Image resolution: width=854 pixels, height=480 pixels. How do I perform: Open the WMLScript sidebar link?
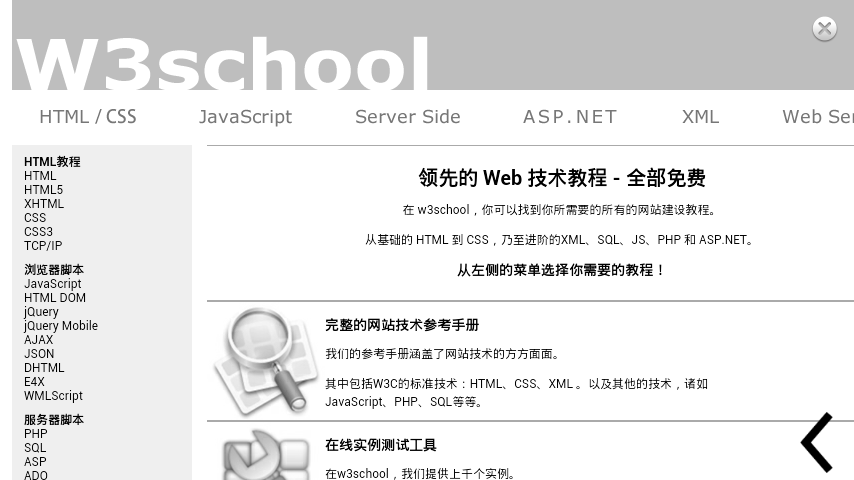[x=53, y=396]
